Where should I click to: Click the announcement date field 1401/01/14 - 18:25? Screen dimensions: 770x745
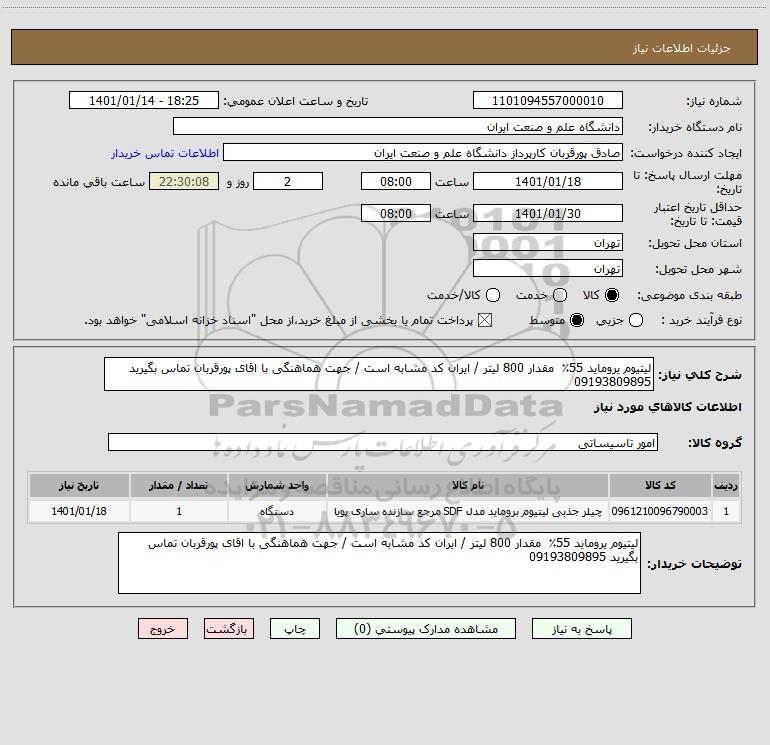144,100
